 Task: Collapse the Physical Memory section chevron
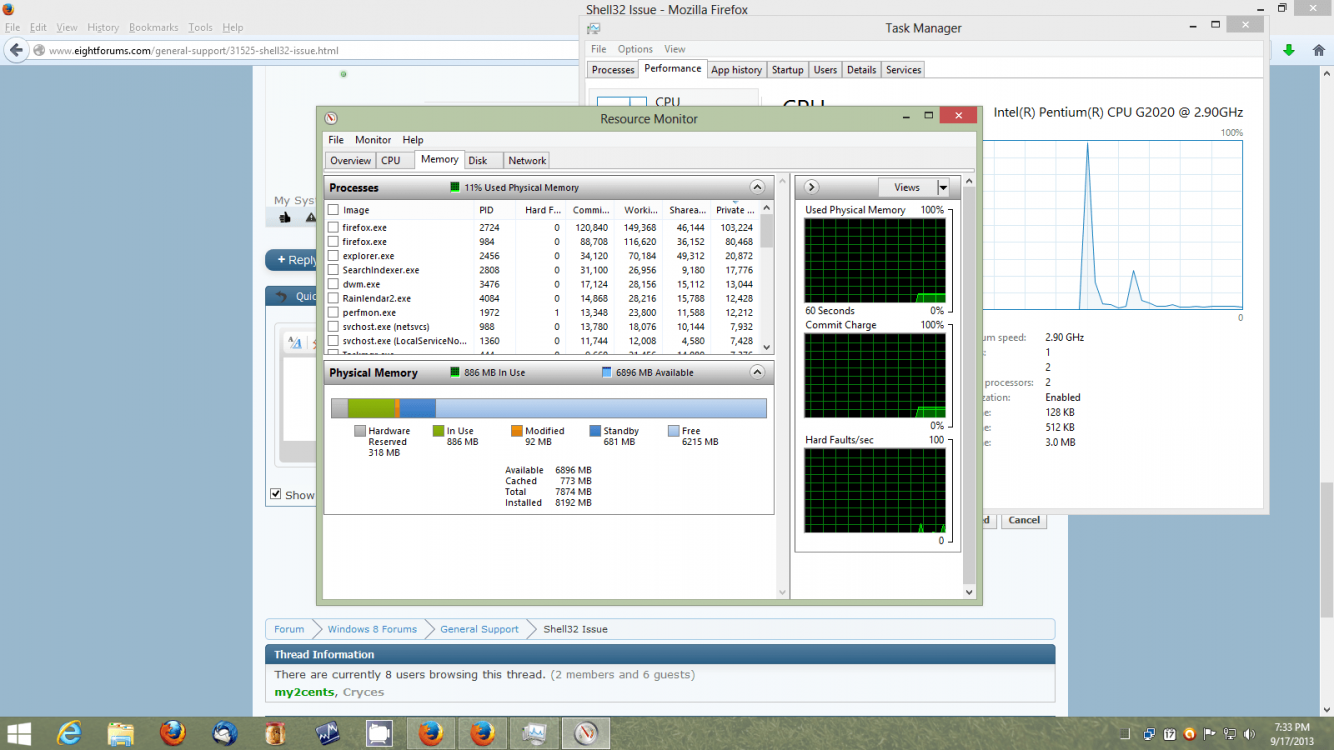[x=757, y=372]
